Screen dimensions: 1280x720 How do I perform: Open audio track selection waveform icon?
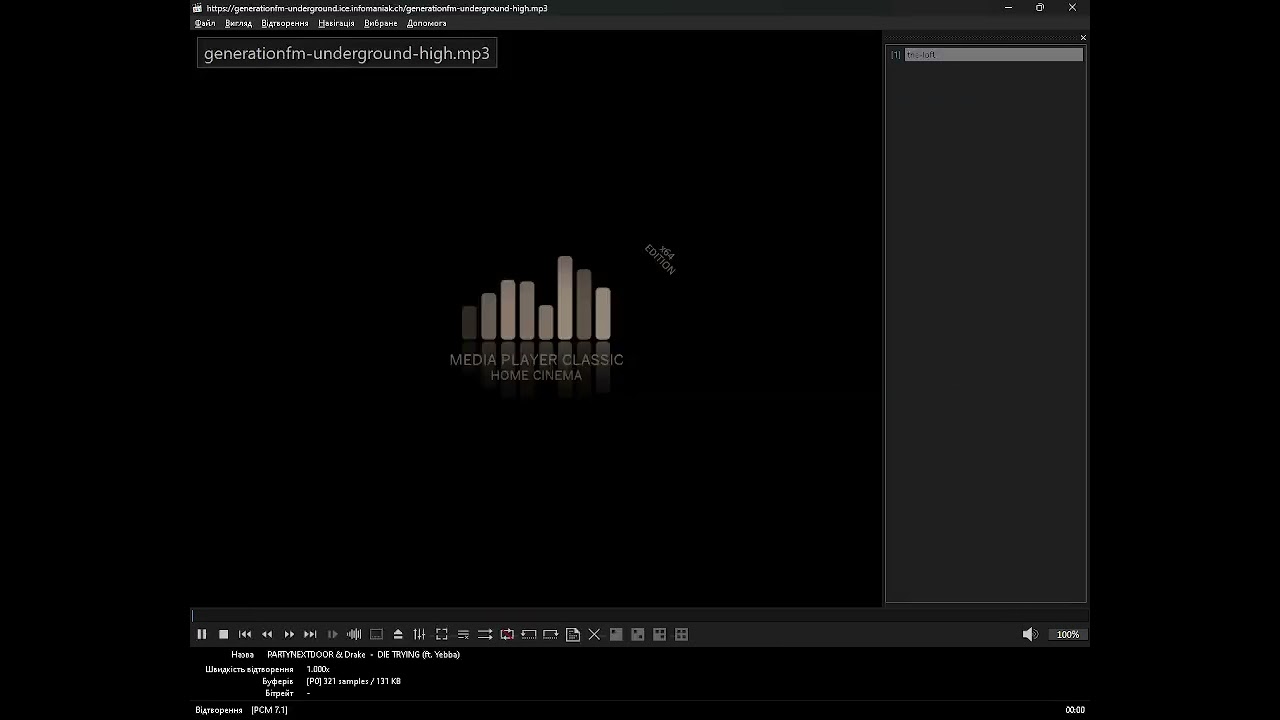pyautogui.click(x=354, y=634)
